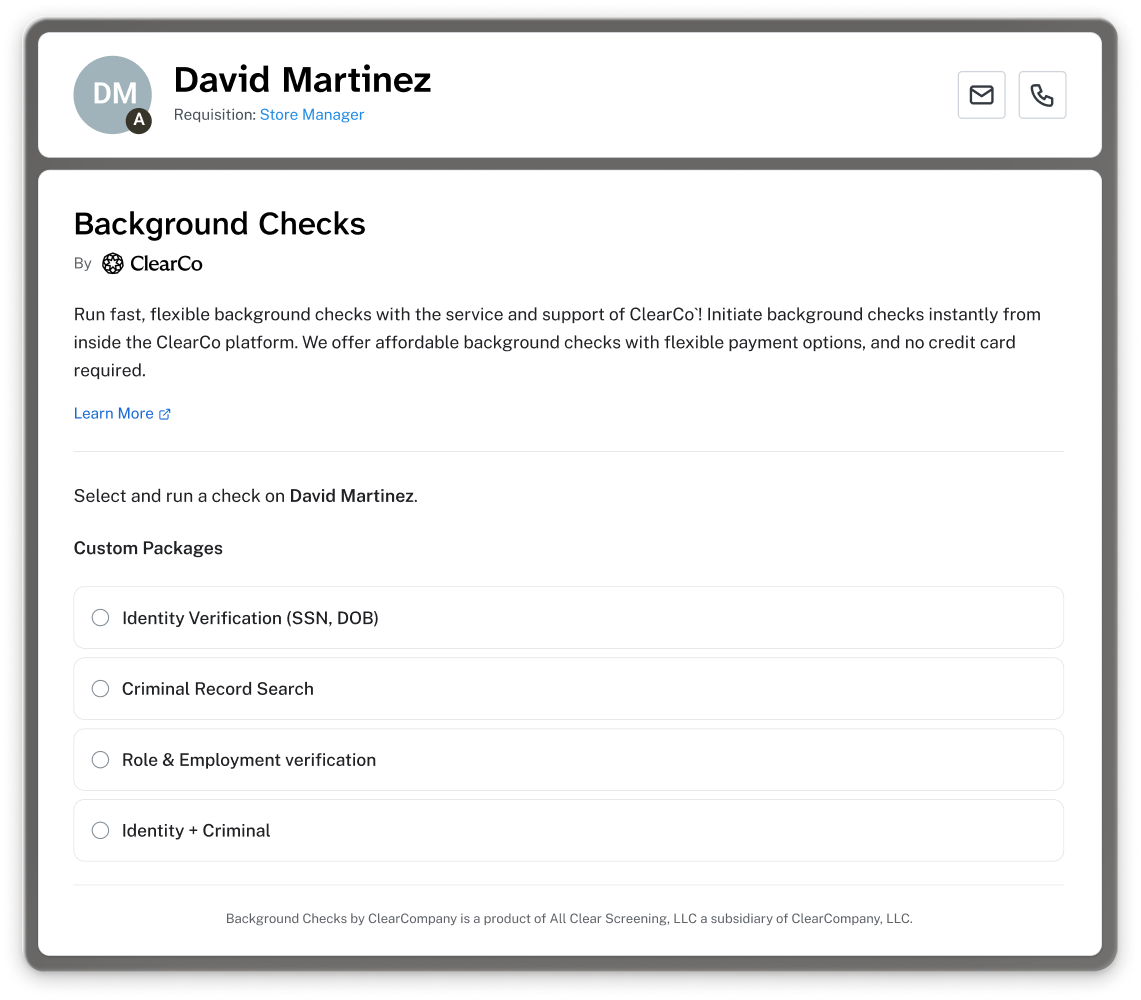Select the Identity Verification (SSN, DOB) package

100,617
